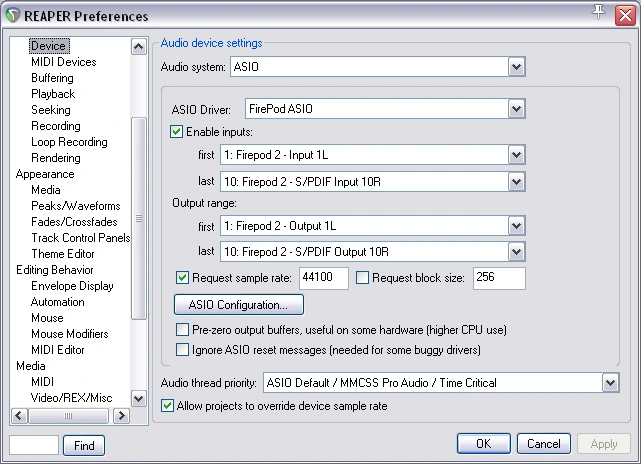Click the category list scroll down arrow
Viewport: 641px width, 464px height.
coord(139,398)
